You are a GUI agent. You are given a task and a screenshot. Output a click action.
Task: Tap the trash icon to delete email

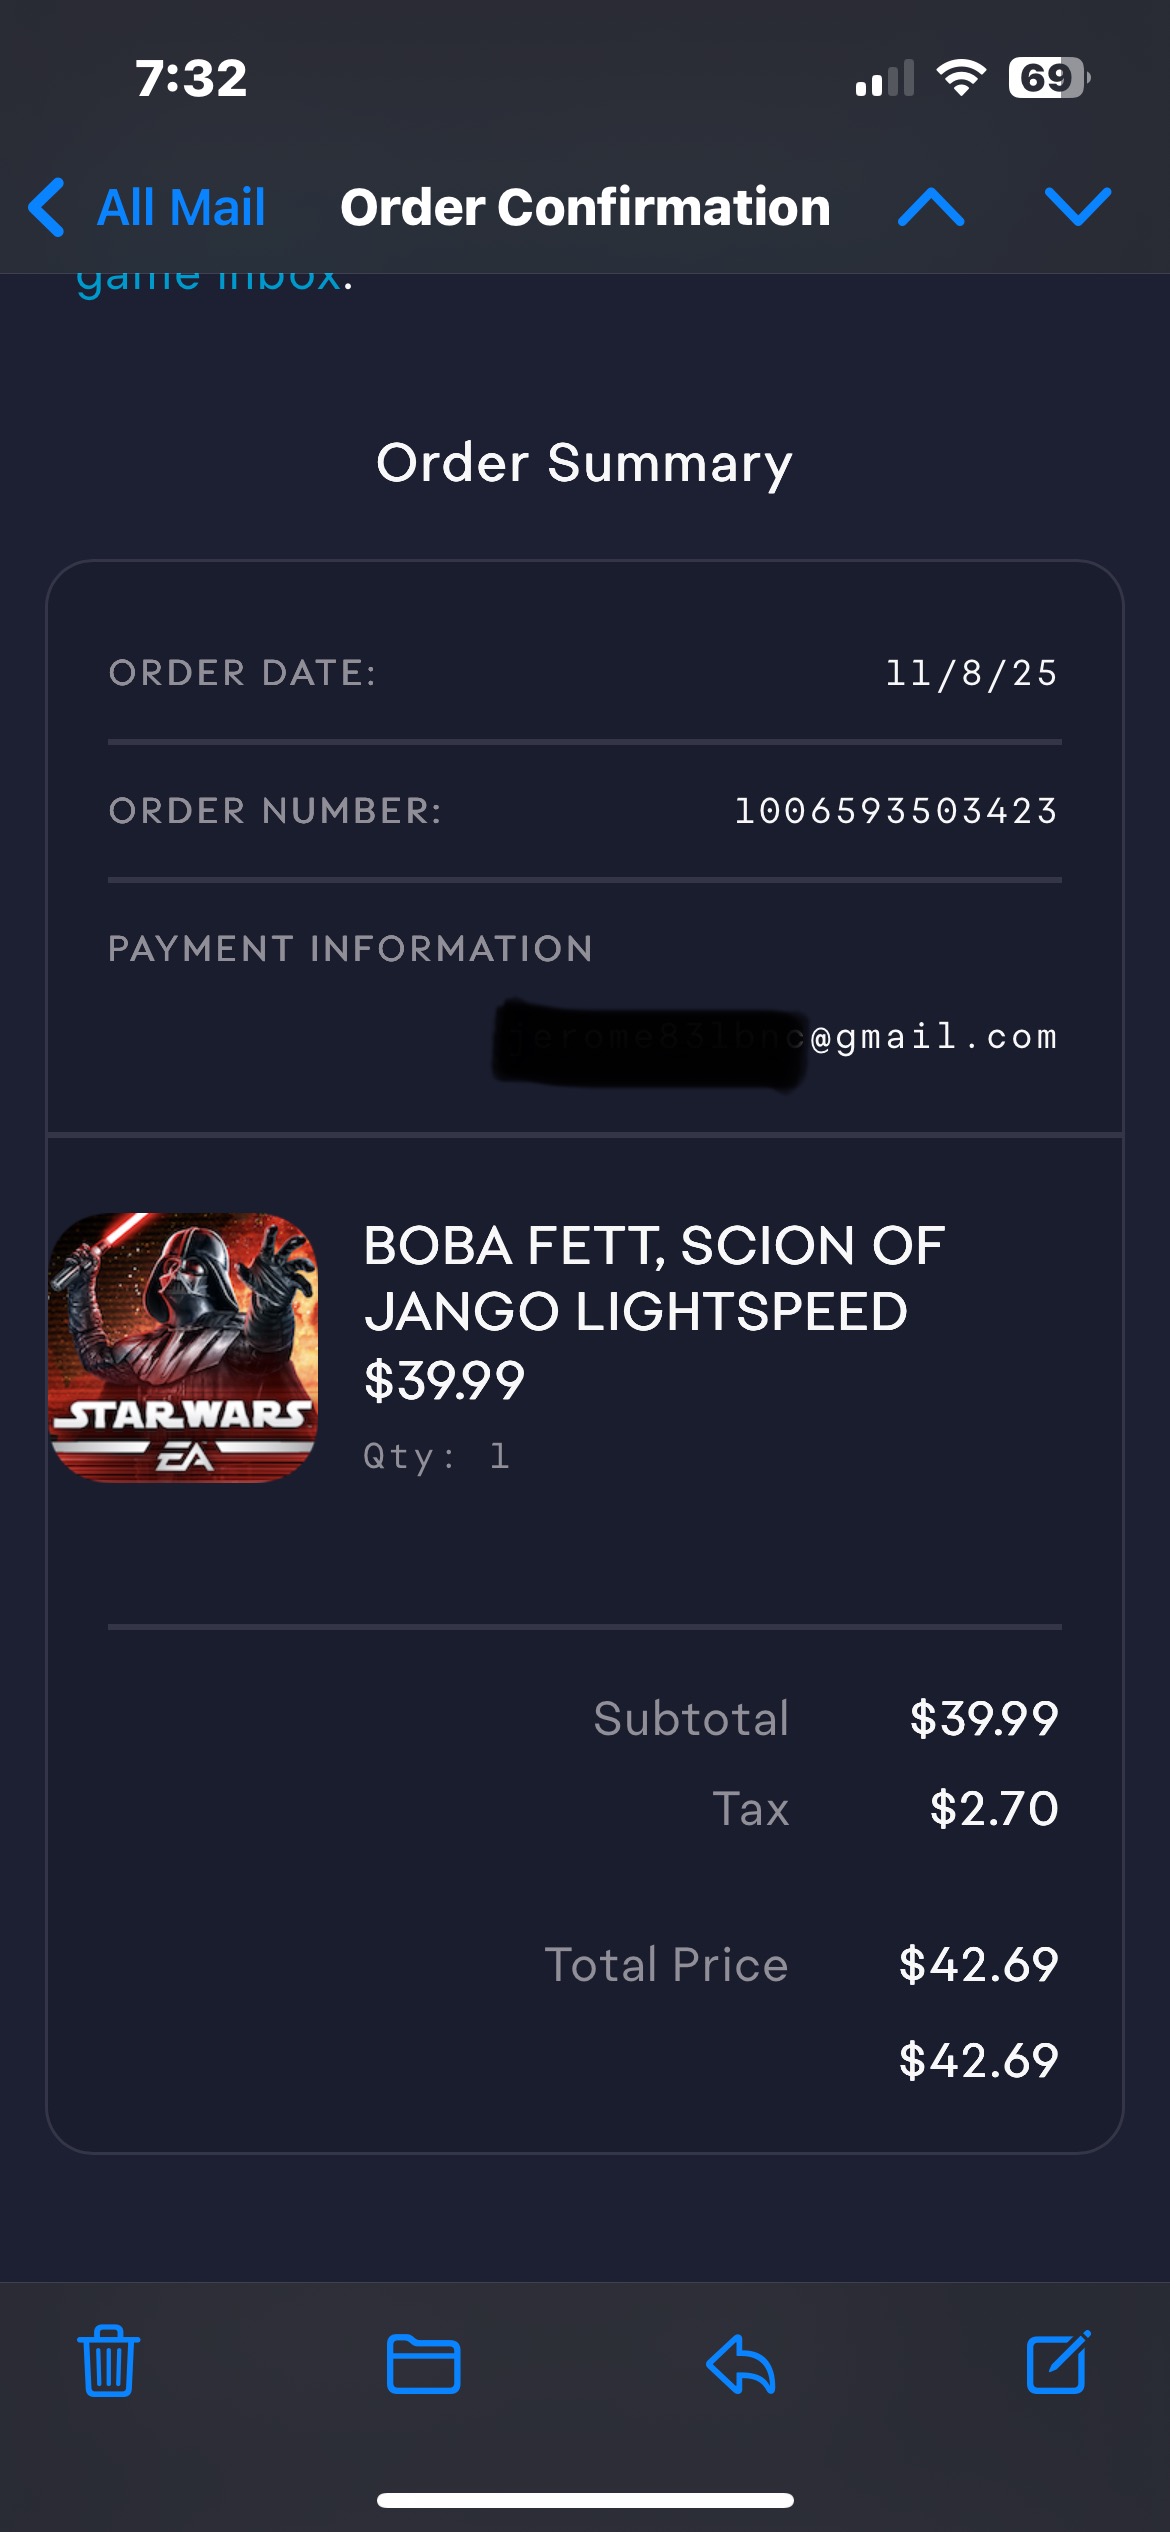point(108,2362)
